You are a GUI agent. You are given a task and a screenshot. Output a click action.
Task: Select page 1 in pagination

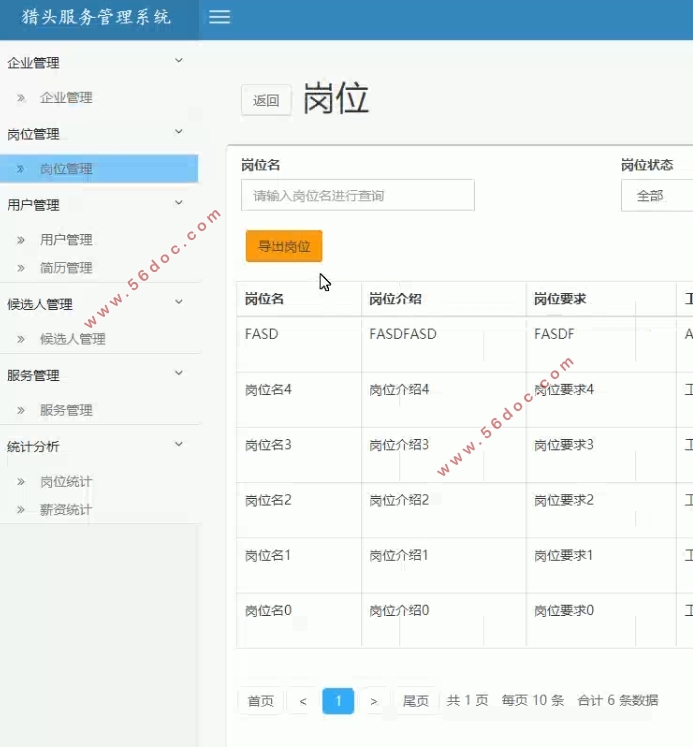[338, 701]
